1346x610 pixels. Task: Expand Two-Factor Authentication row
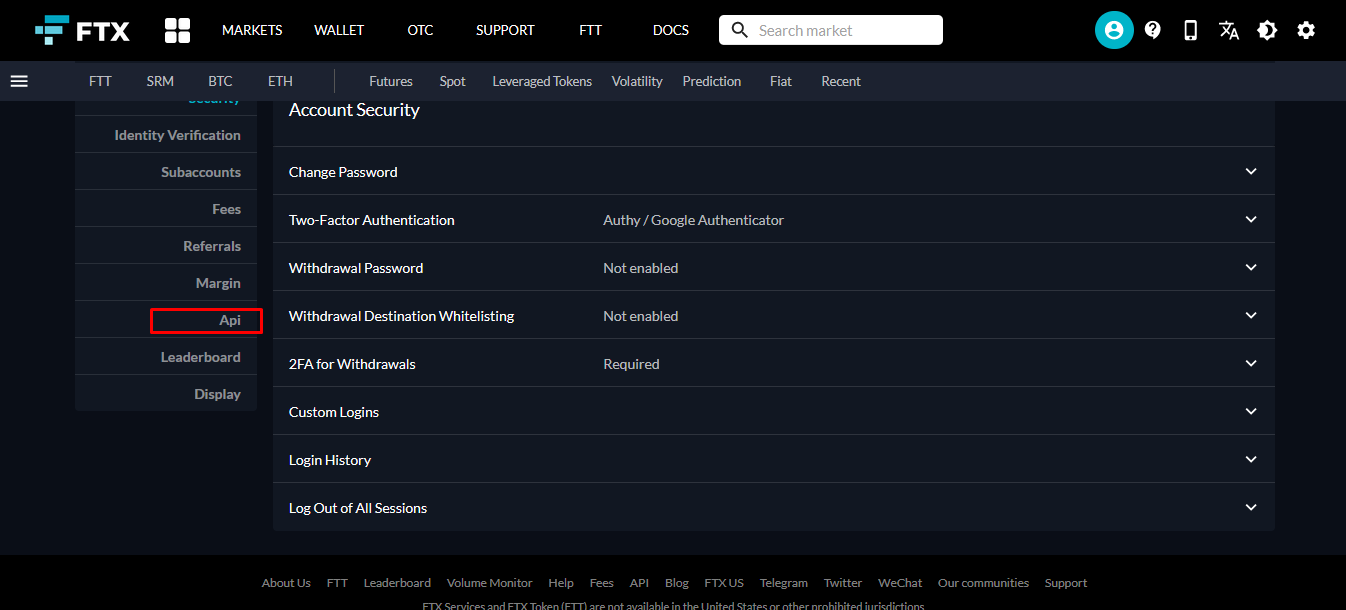1250,220
